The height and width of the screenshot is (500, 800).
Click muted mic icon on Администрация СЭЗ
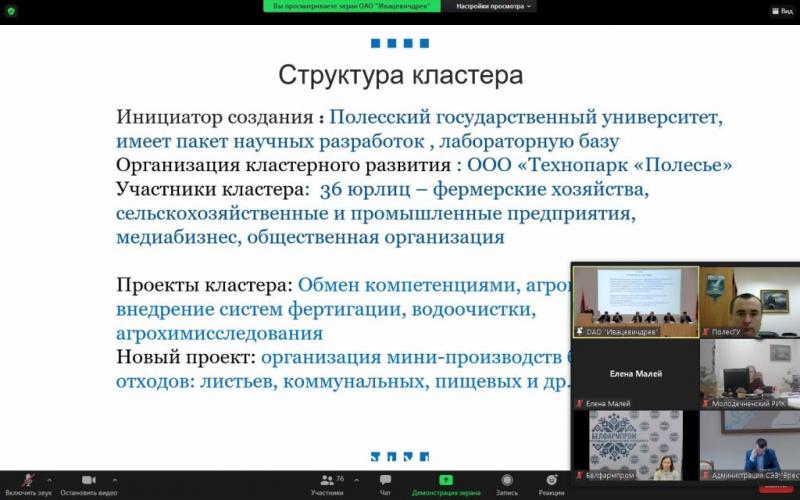(x=707, y=475)
